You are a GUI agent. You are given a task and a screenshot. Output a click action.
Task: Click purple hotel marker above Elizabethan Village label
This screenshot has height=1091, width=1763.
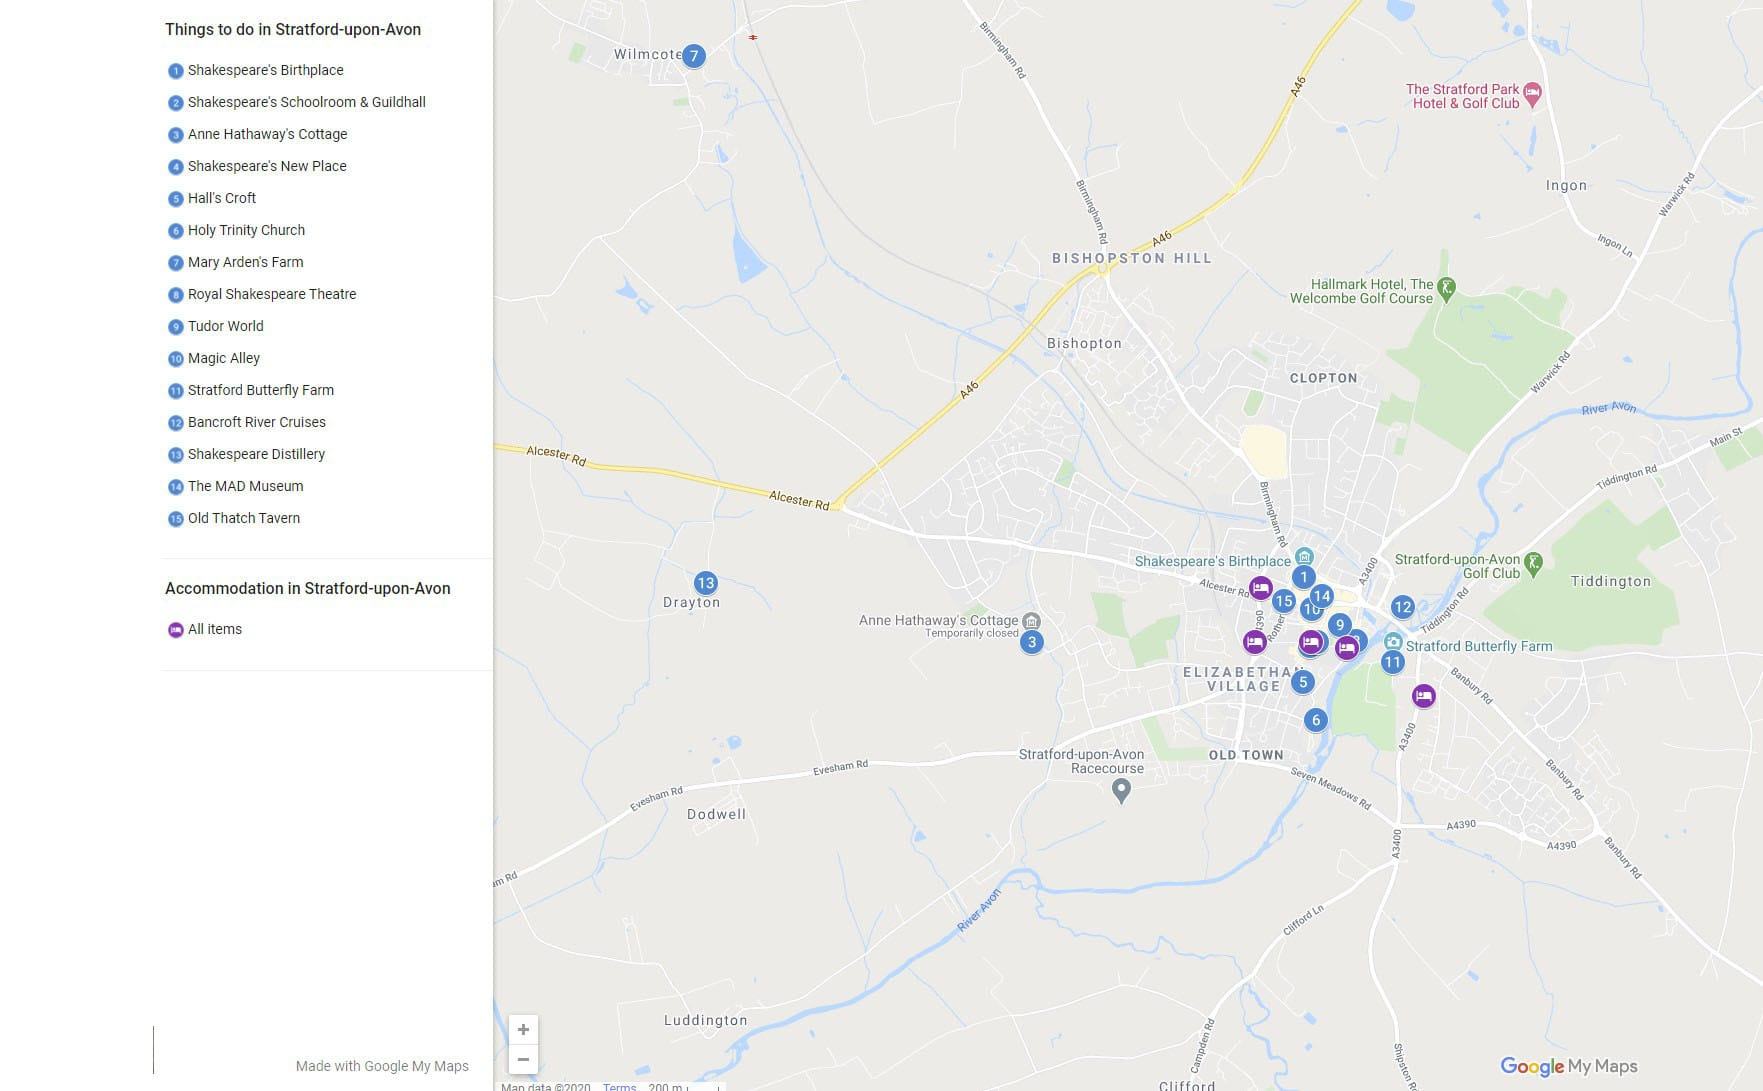(x=1254, y=642)
